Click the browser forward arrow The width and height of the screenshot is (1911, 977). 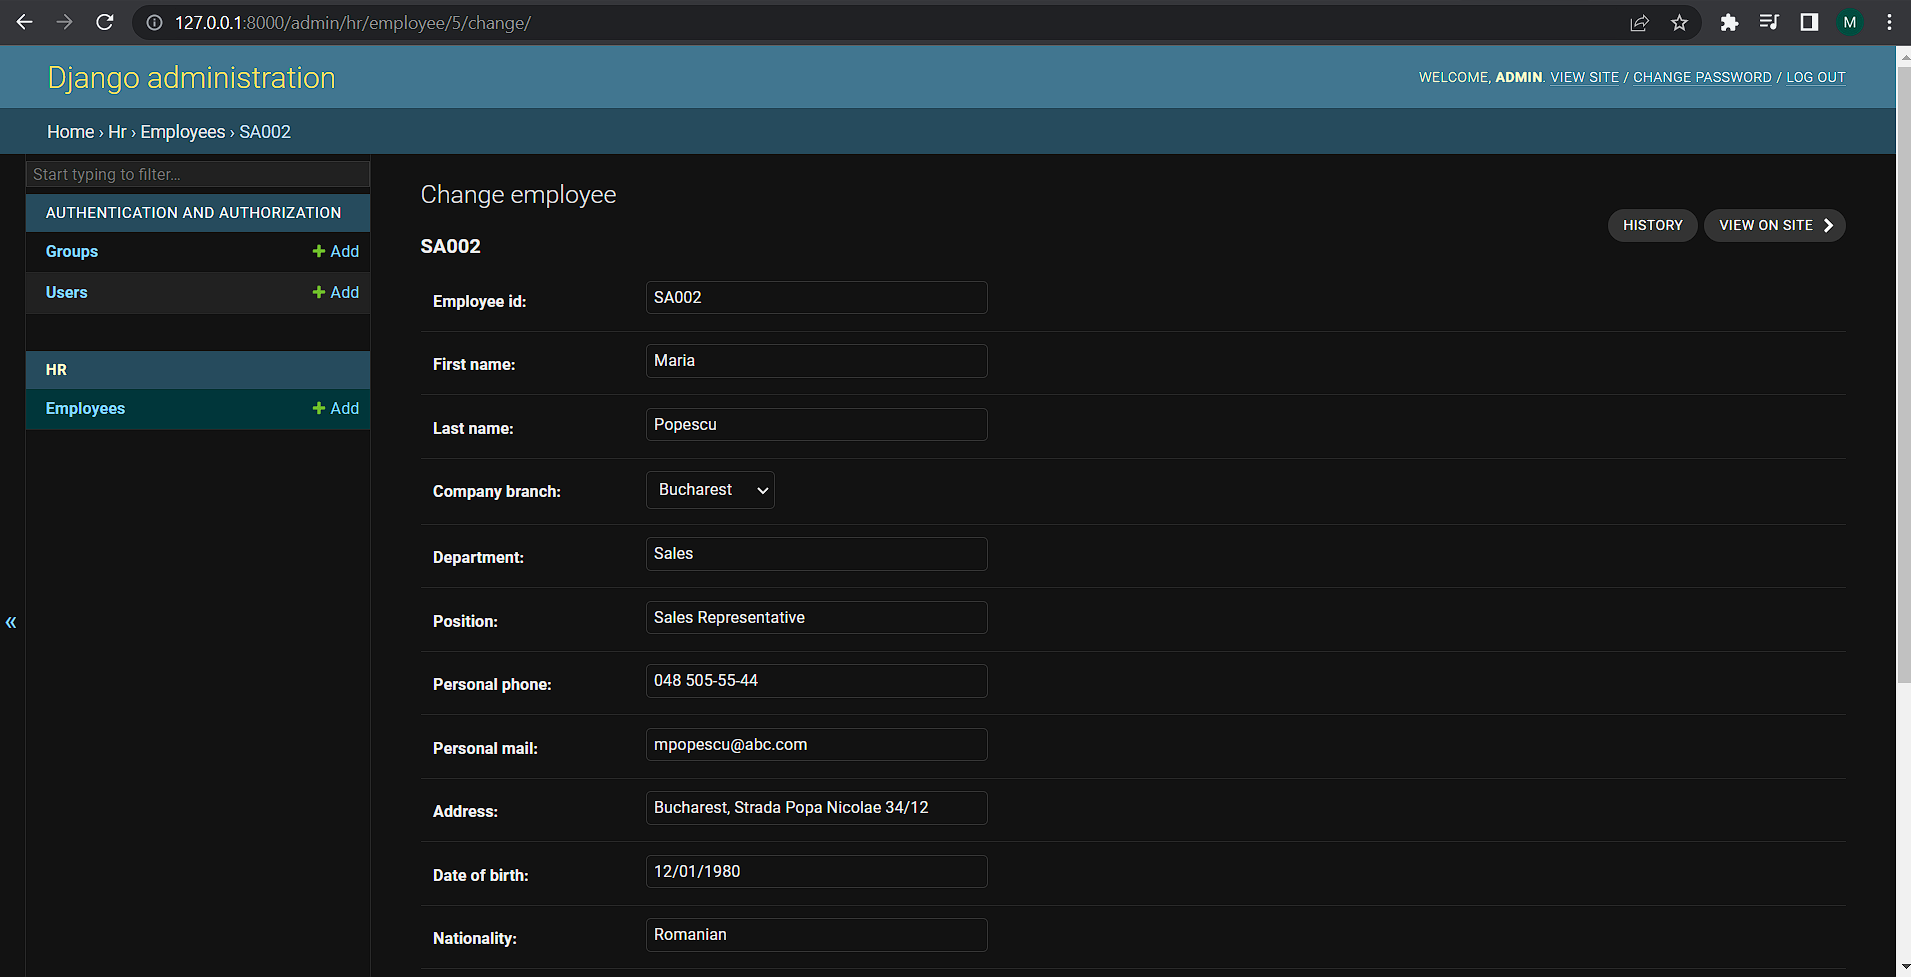pyautogui.click(x=64, y=22)
